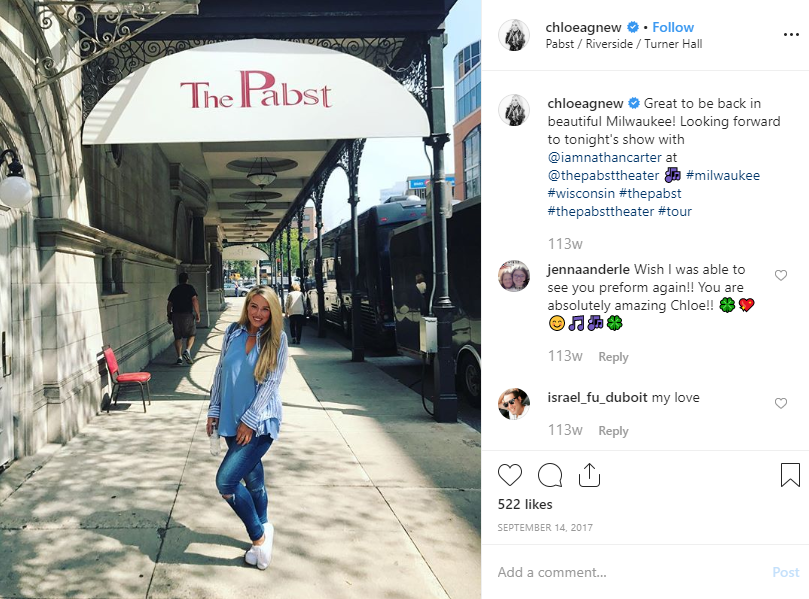809x599 pixels.
Task: View the 522 likes list
Action: [525, 504]
